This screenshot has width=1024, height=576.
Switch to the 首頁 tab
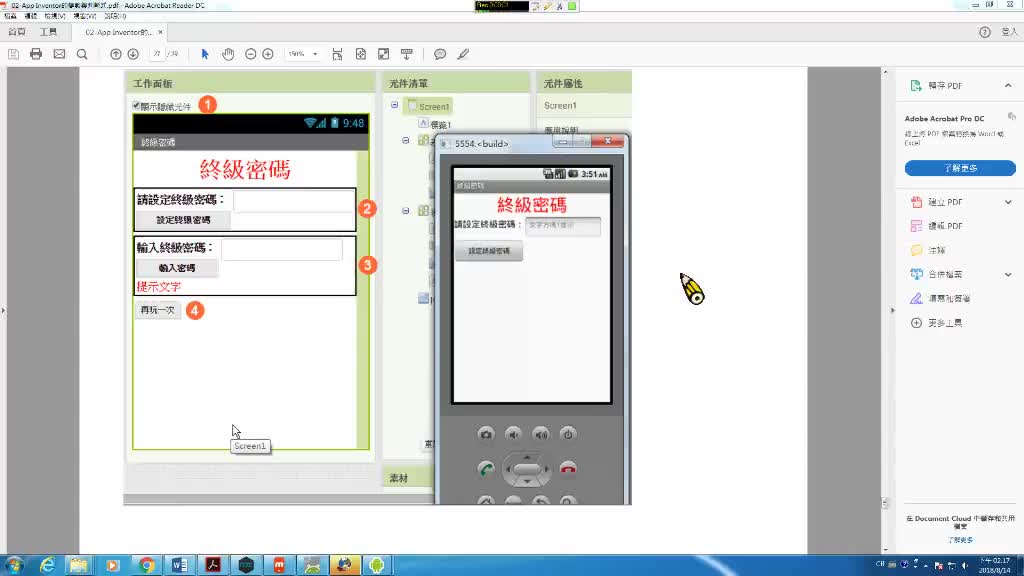[x=17, y=32]
